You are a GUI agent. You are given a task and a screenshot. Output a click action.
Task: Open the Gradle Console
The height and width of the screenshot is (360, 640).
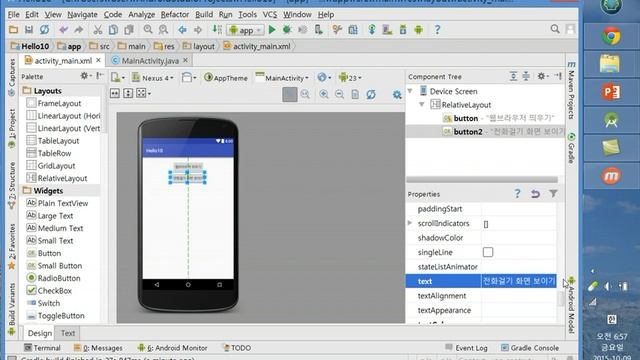coord(530,348)
